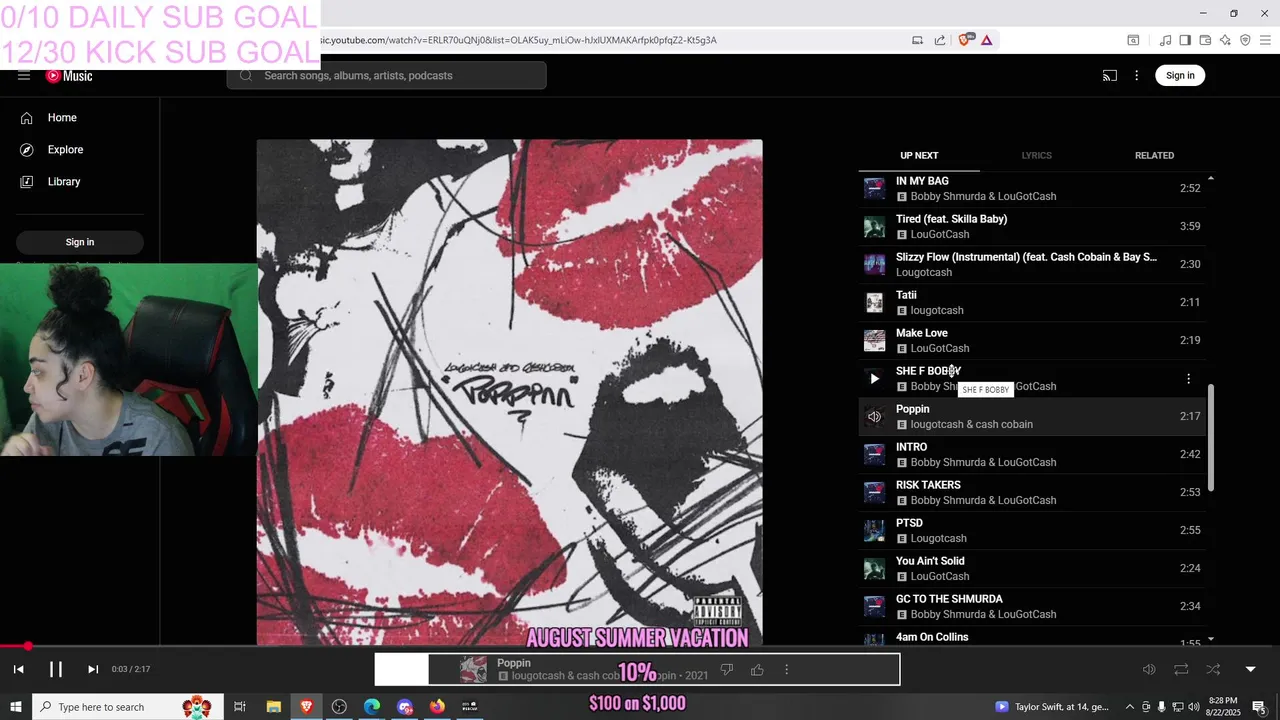Viewport: 1280px width, 720px height.
Task: Select the PTSD track in the queue
Action: tap(1032, 530)
